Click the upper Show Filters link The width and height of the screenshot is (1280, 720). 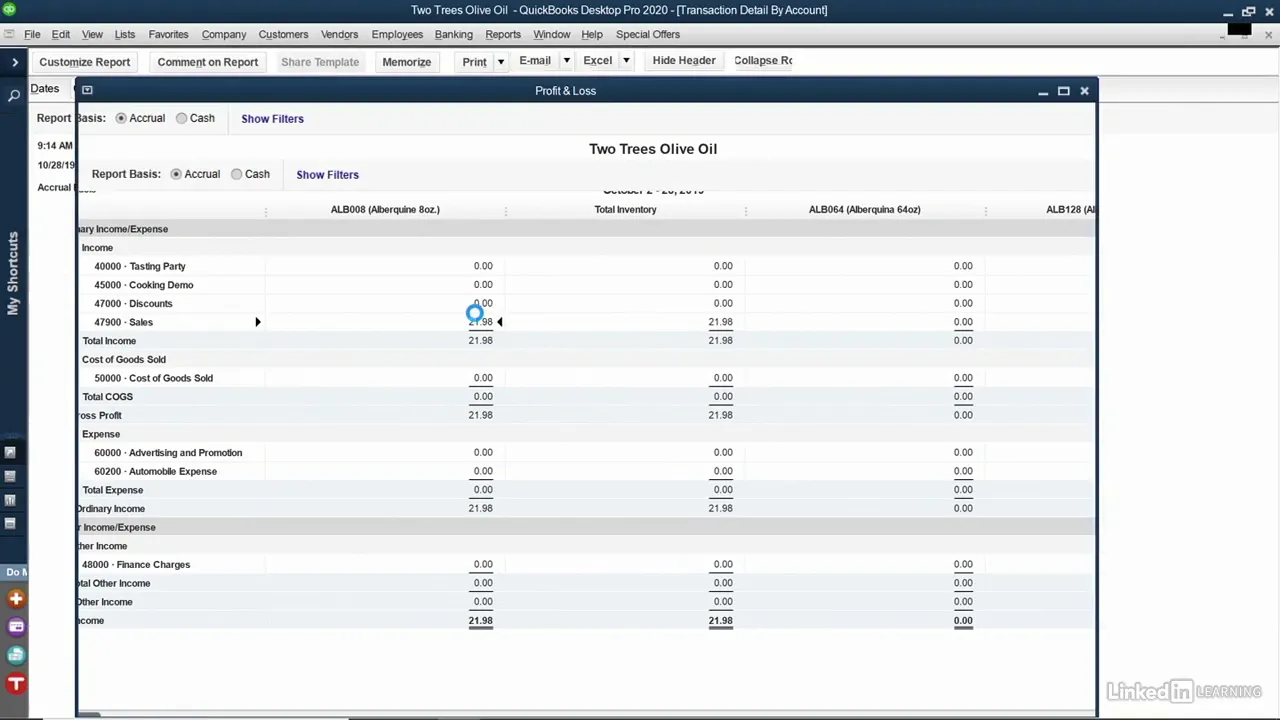pyautogui.click(x=272, y=119)
